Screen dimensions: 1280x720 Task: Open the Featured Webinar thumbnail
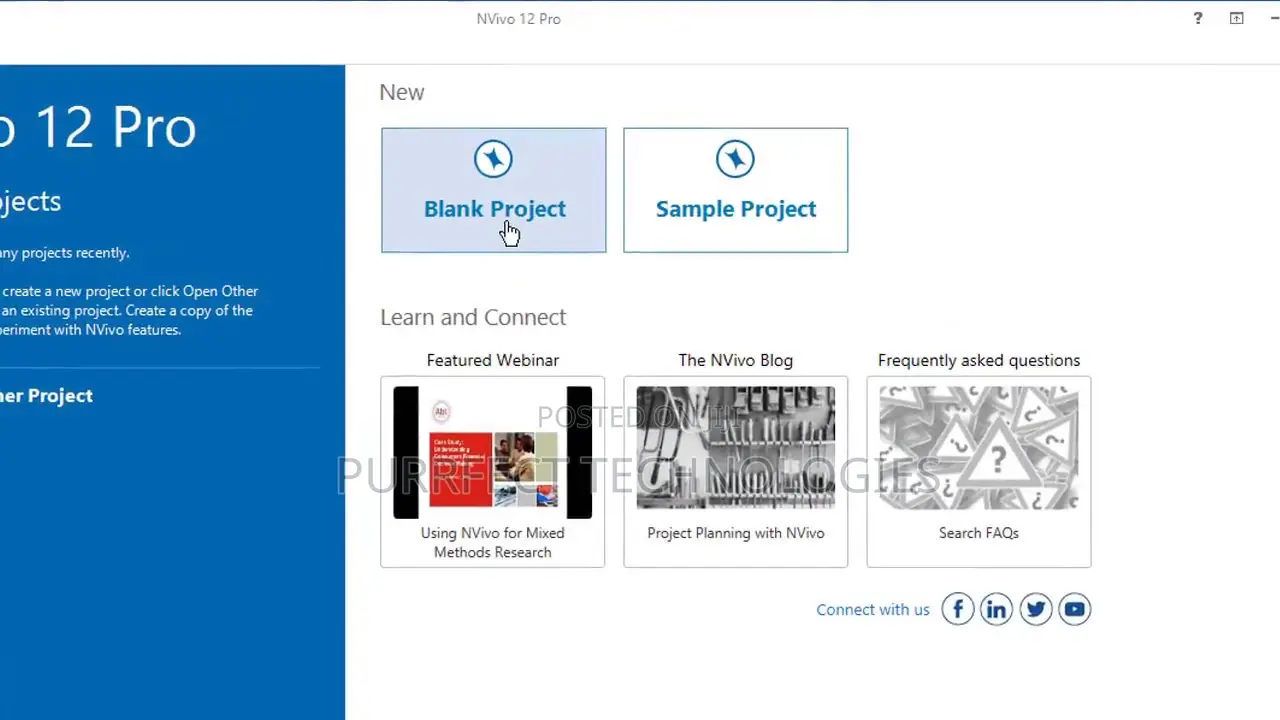pyautogui.click(x=492, y=453)
